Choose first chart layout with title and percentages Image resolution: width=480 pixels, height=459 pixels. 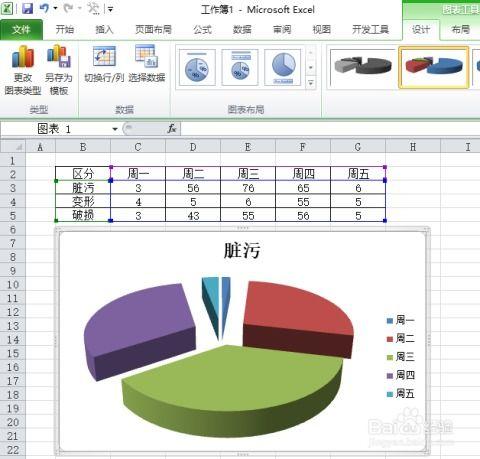point(197,67)
